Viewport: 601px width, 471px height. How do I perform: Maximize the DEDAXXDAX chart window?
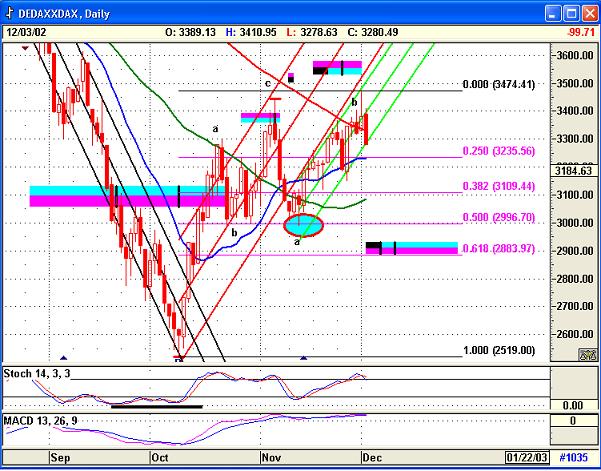(x=571, y=14)
